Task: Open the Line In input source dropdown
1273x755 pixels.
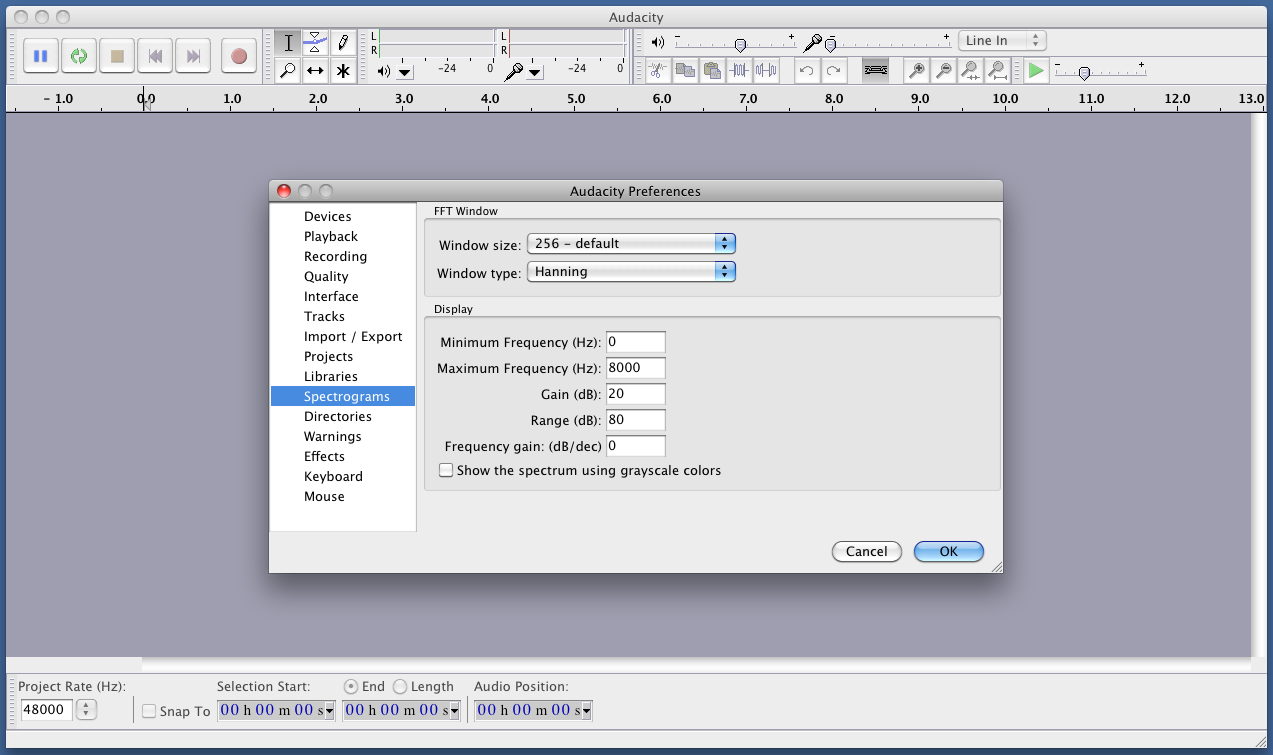Action: tap(1002, 41)
